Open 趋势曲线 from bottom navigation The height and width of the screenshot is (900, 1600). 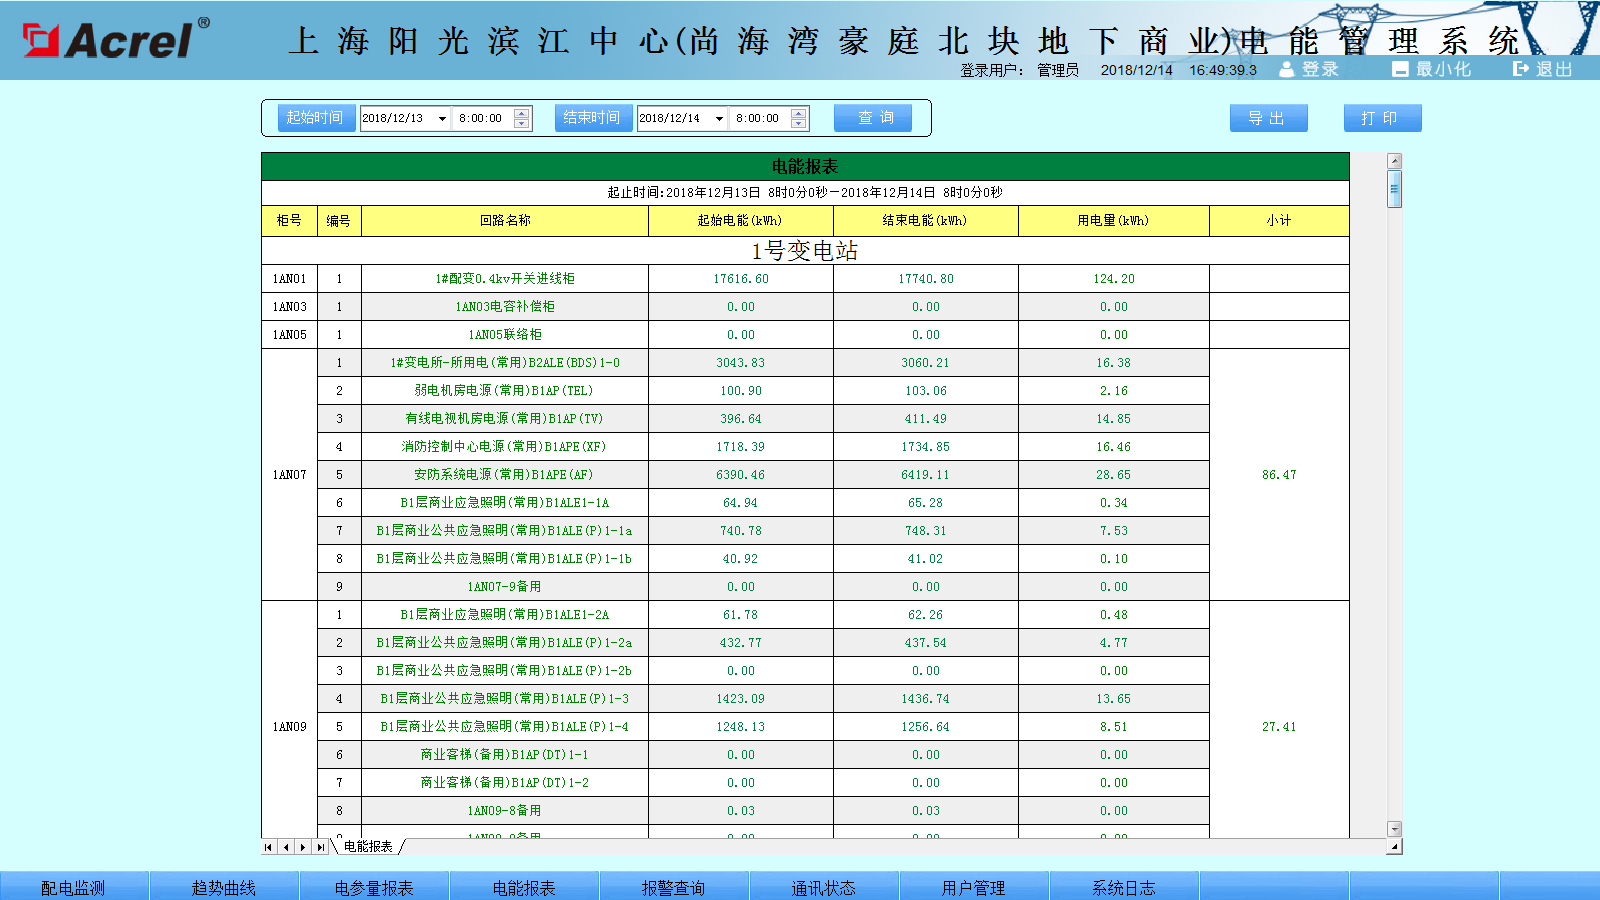point(224,887)
